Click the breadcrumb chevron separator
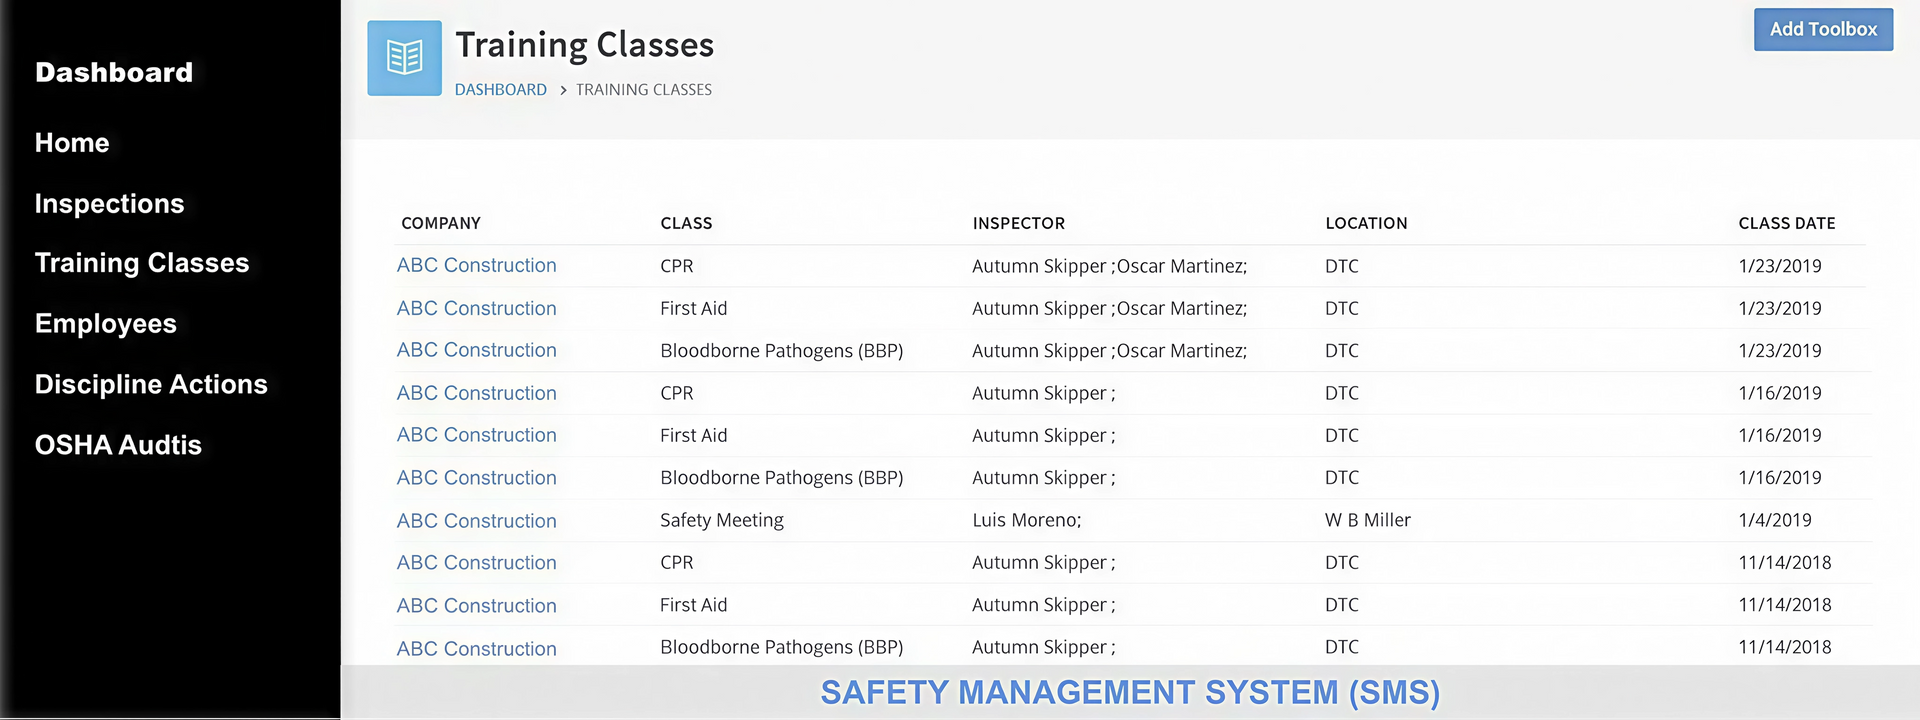The height and width of the screenshot is (720, 1920). pos(563,90)
